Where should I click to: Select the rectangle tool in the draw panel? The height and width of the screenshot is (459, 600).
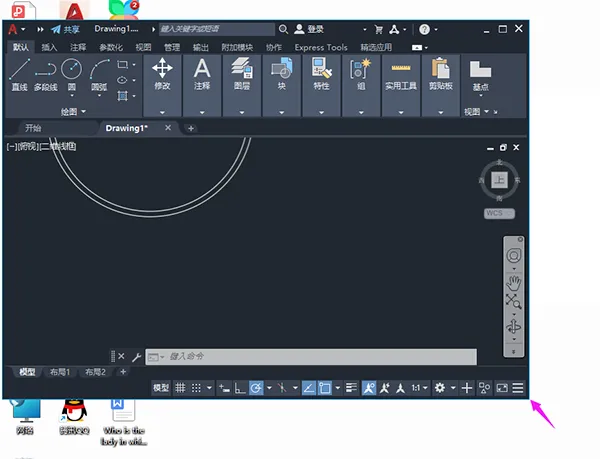pos(122,65)
